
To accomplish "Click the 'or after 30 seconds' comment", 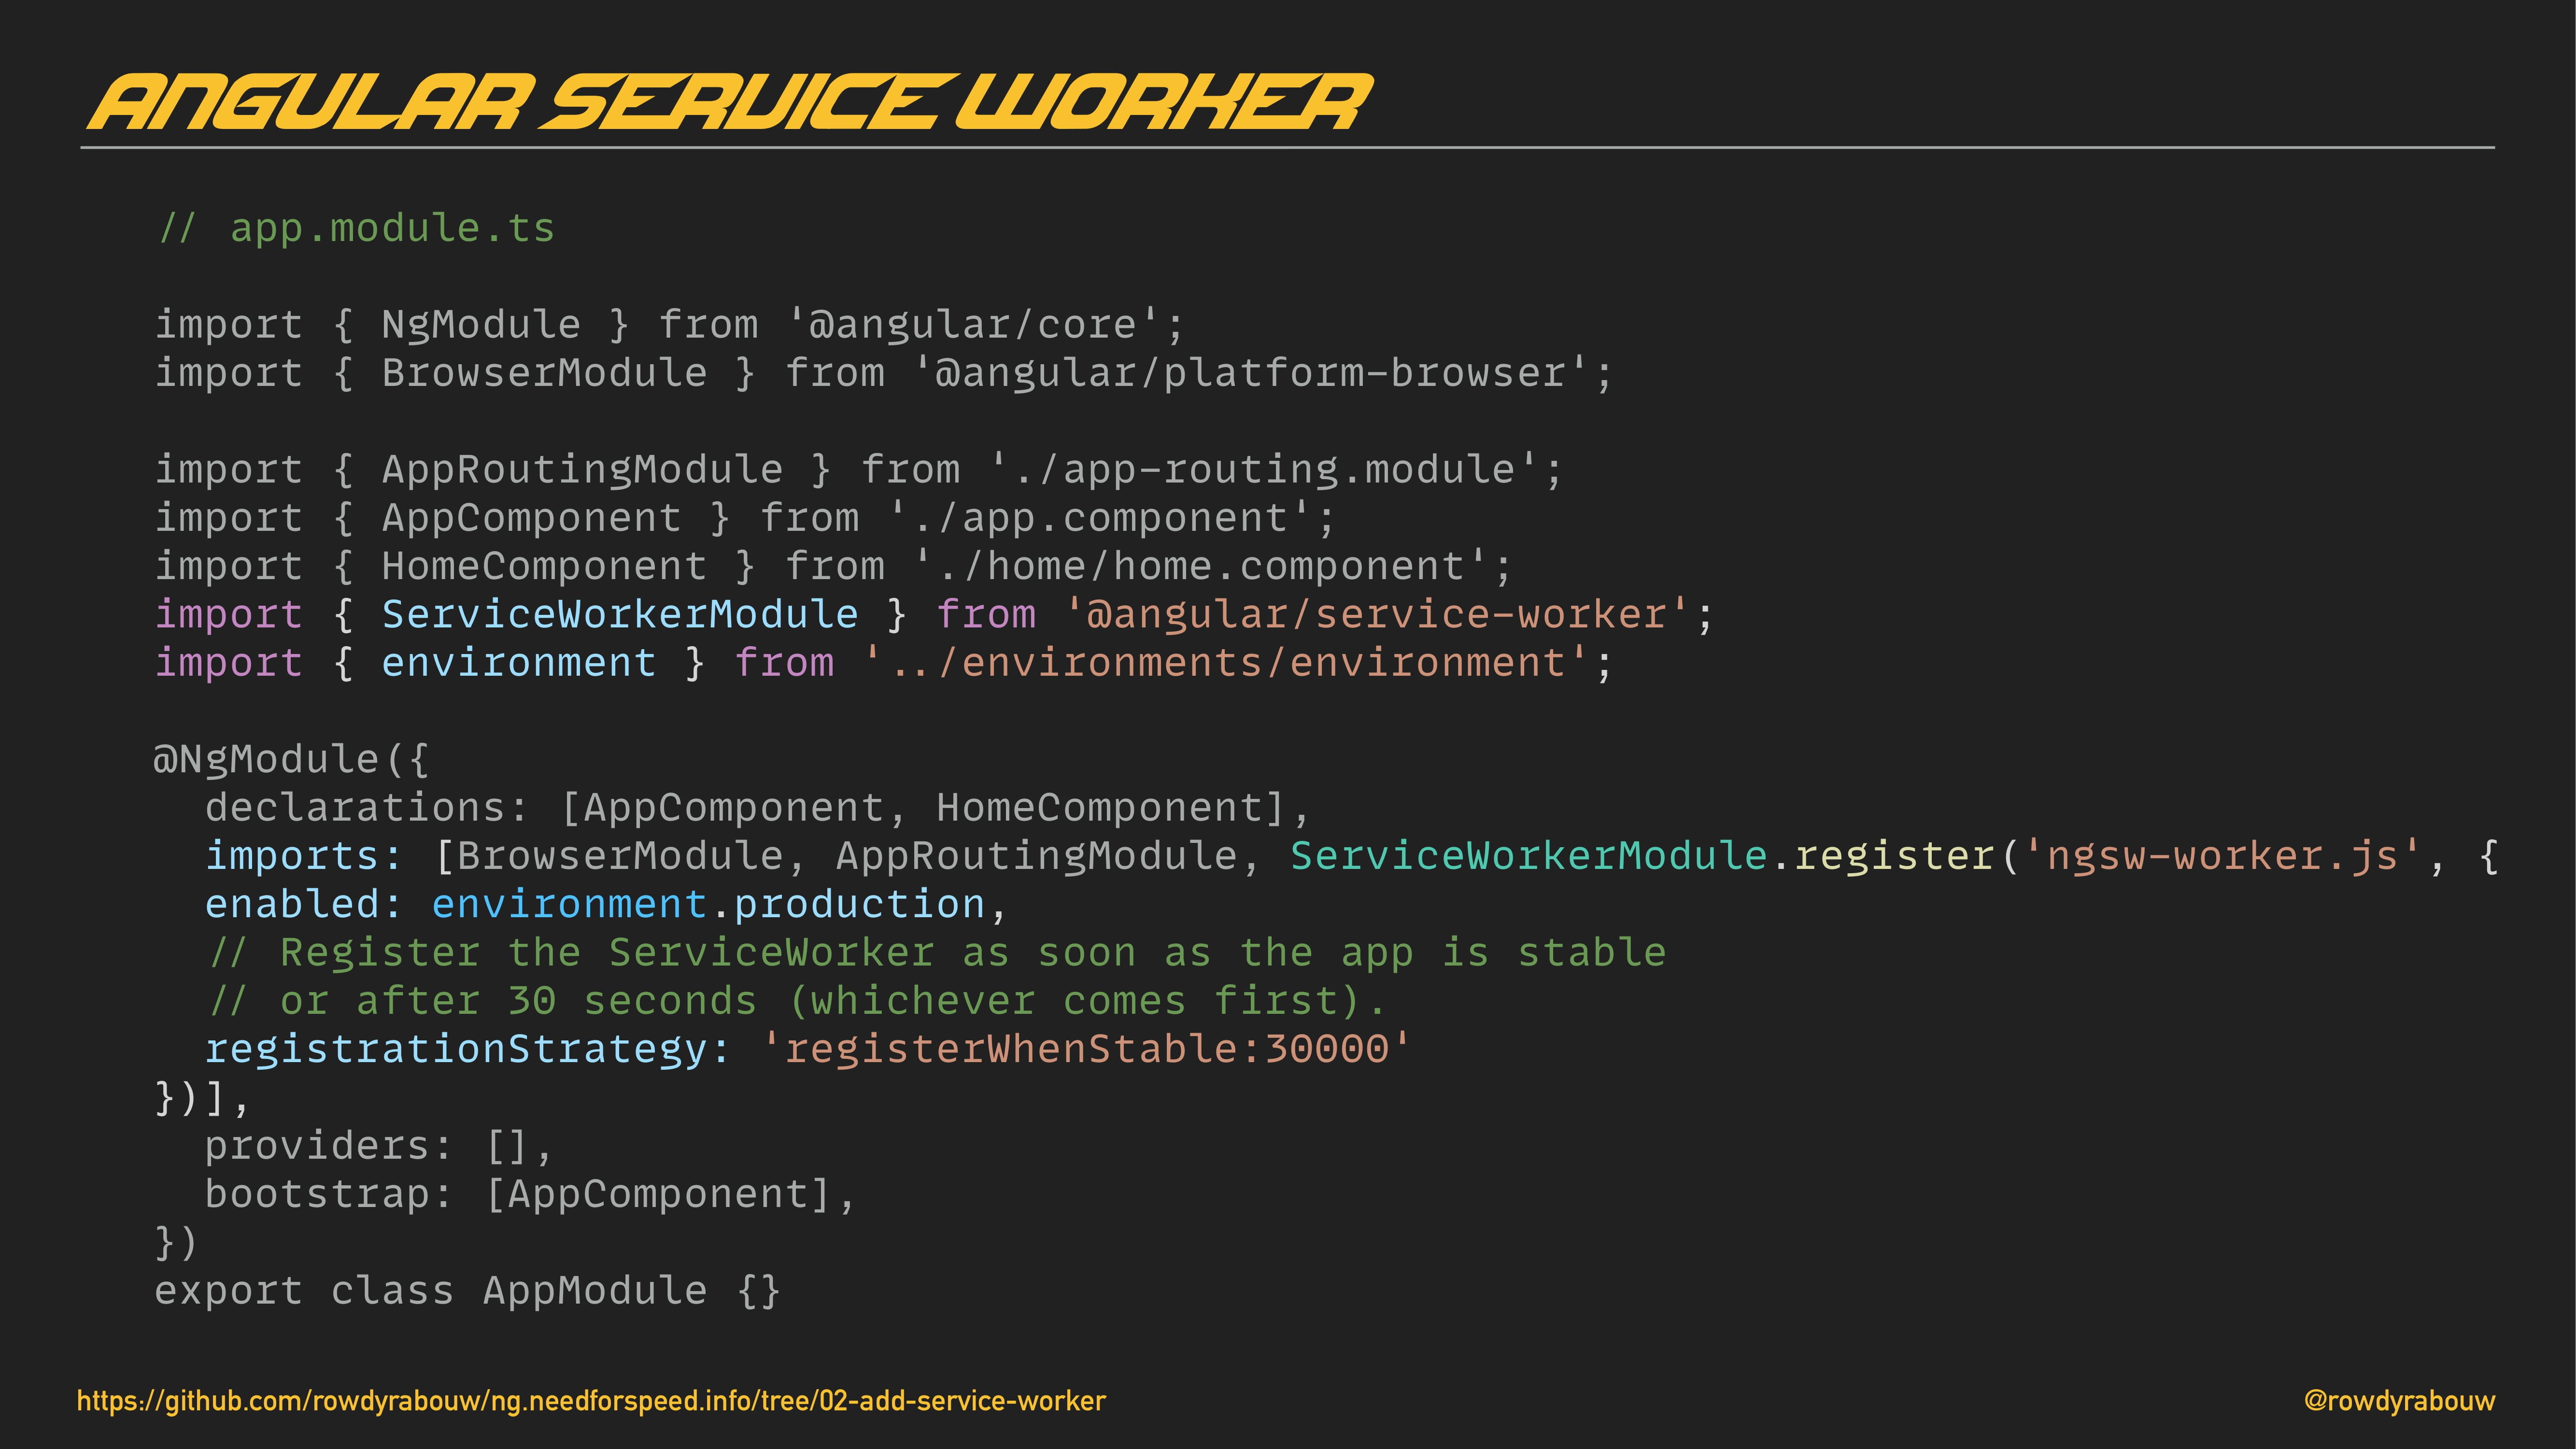I will click(798, 1001).
